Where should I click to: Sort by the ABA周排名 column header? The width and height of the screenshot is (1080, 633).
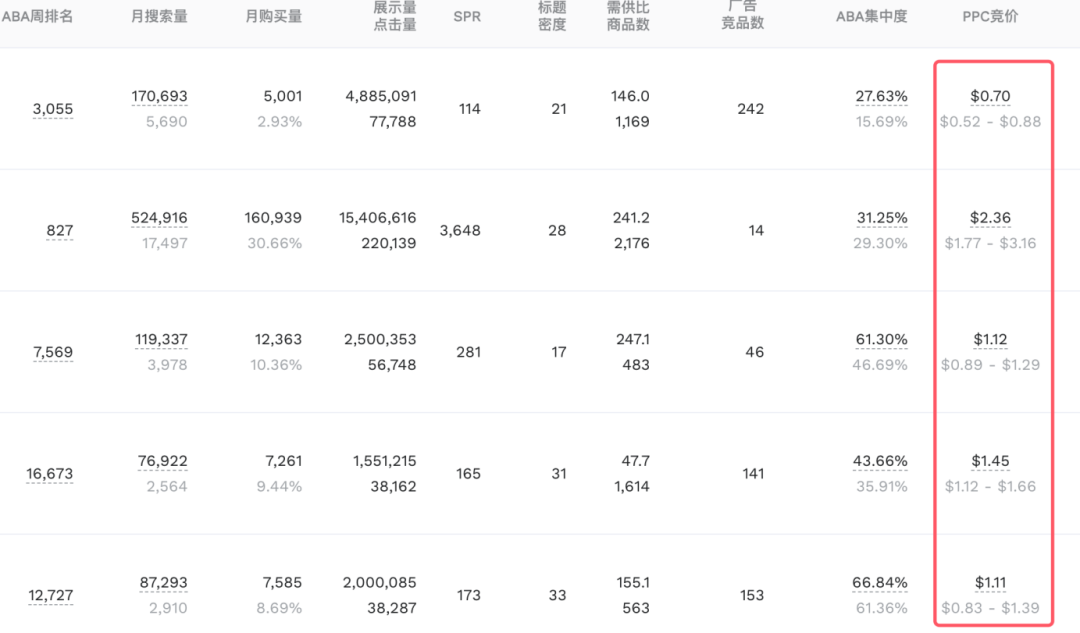[x=37, y=16]
